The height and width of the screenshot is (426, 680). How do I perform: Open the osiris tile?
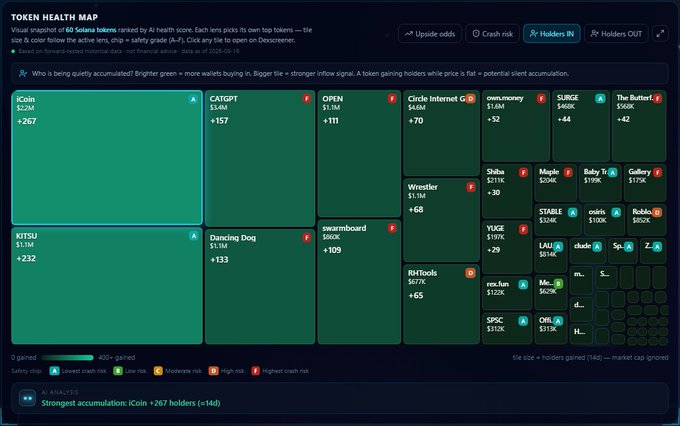604,220
